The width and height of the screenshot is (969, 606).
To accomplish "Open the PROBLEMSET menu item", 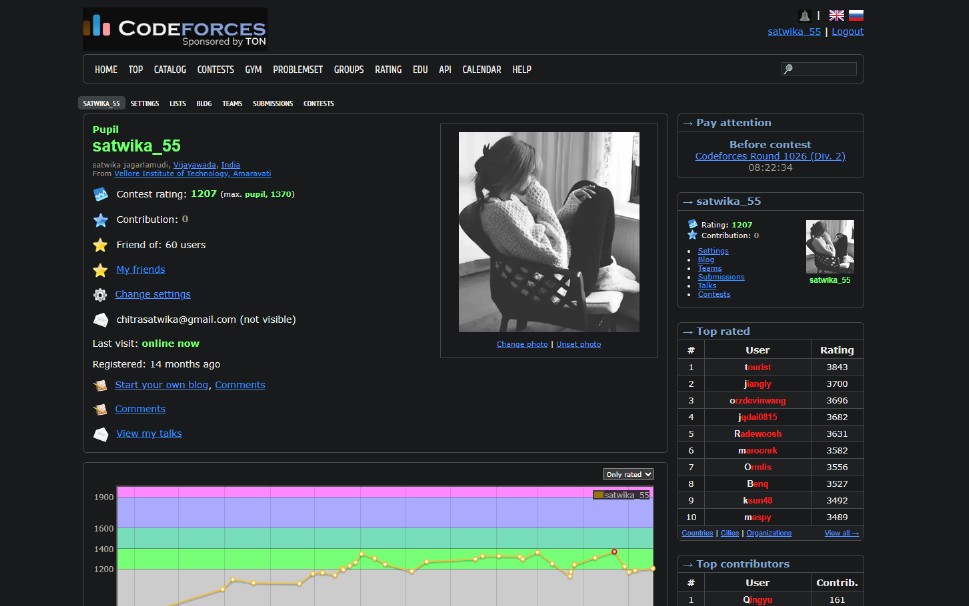I will [298, 70].
